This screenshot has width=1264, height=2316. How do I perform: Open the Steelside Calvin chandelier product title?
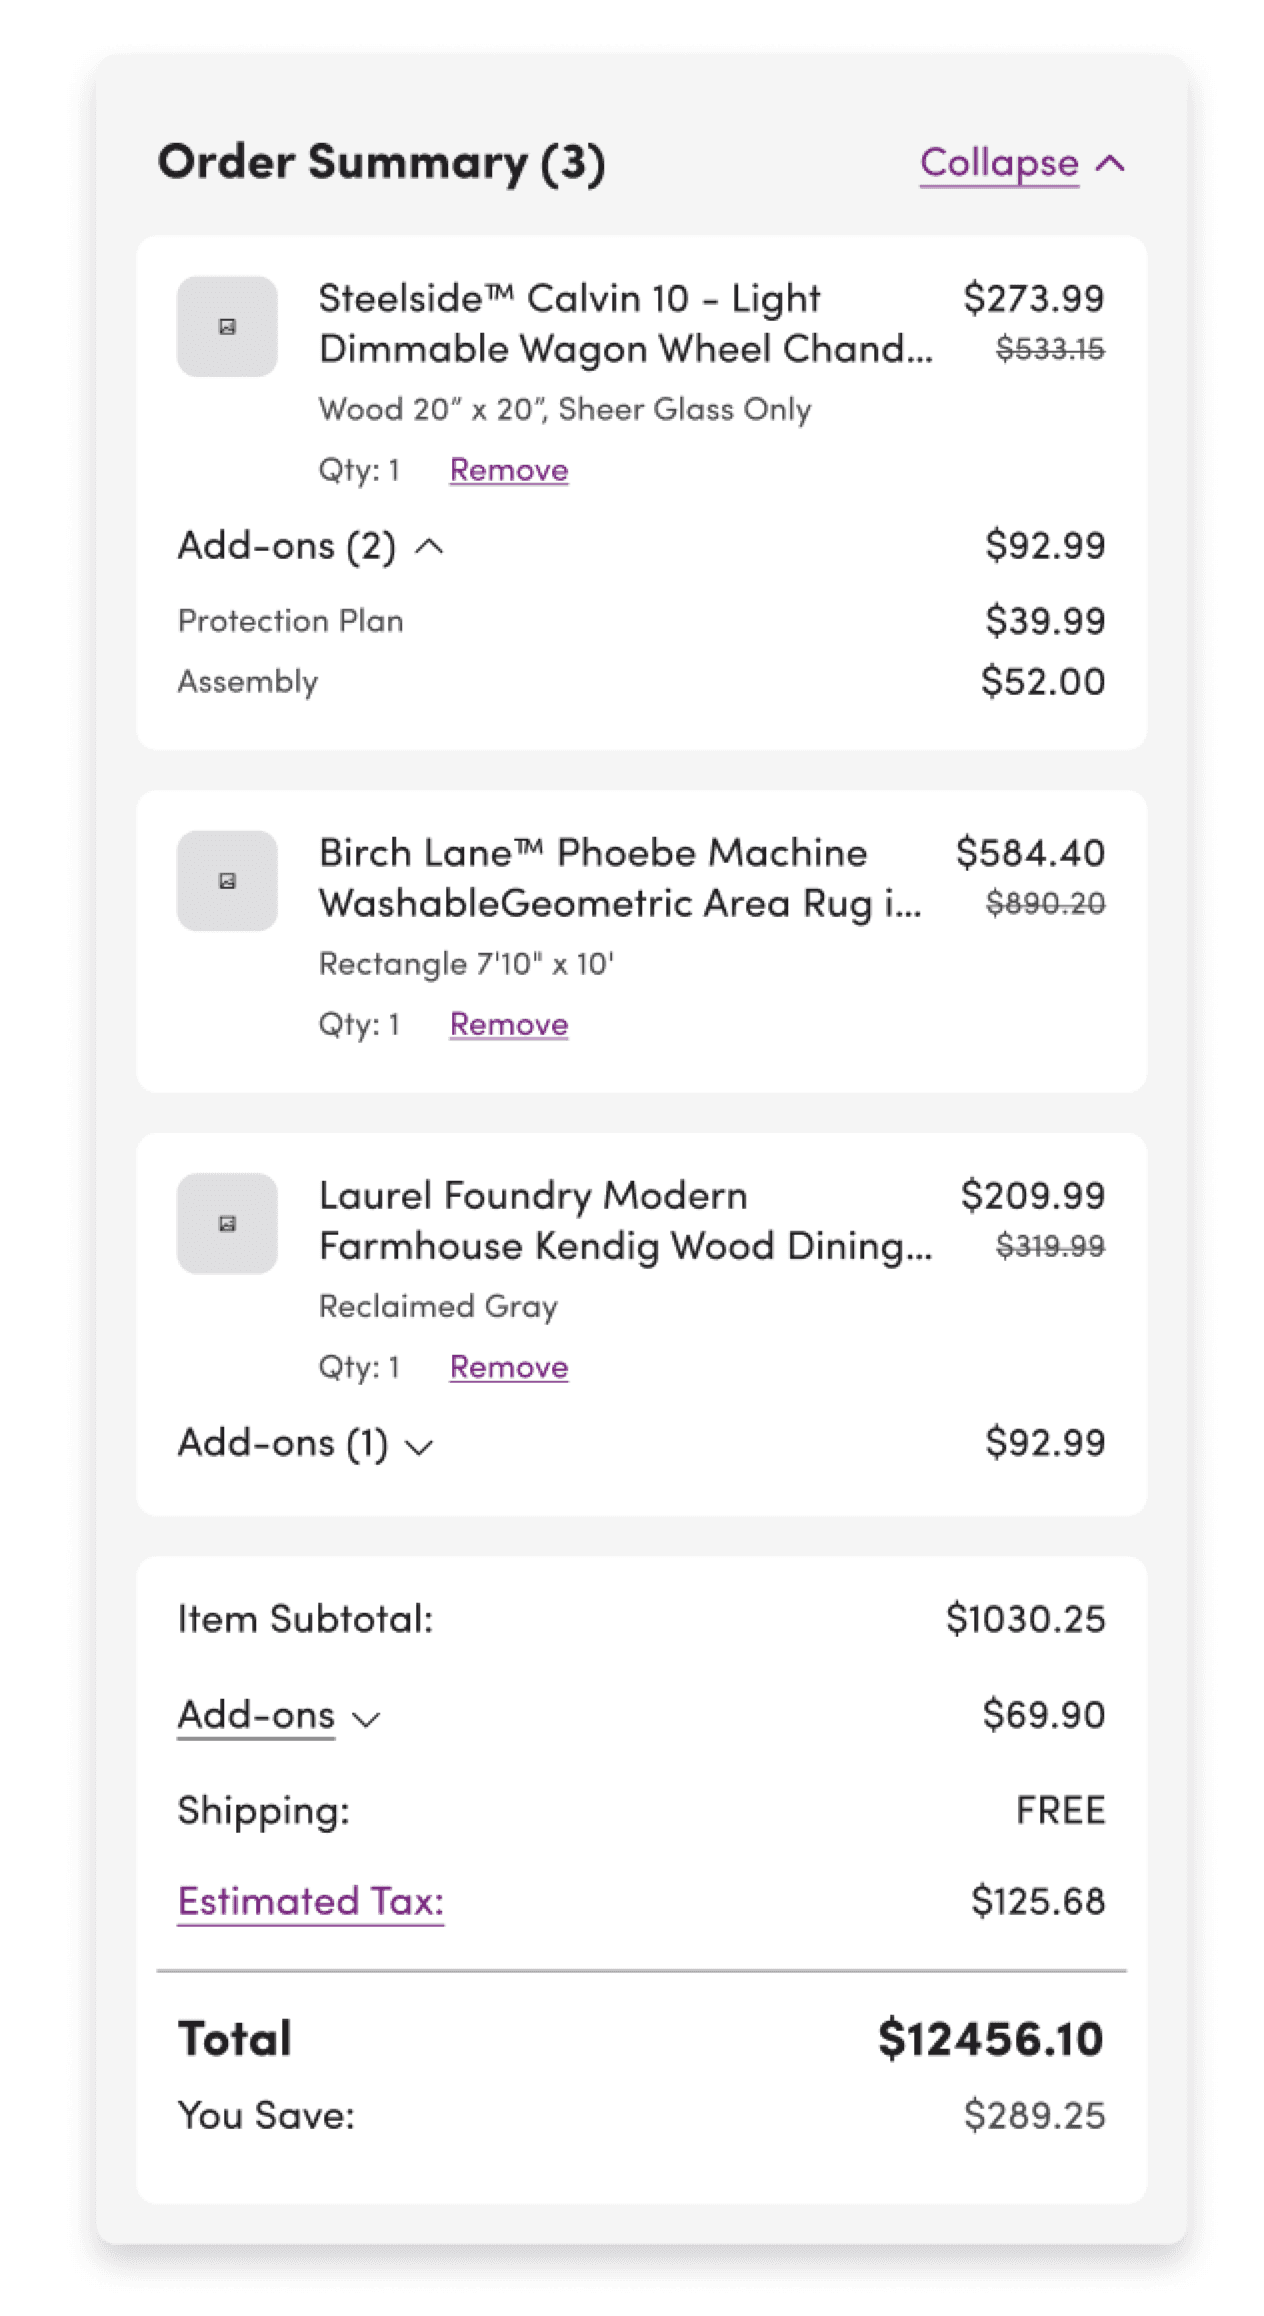[625, 323]
